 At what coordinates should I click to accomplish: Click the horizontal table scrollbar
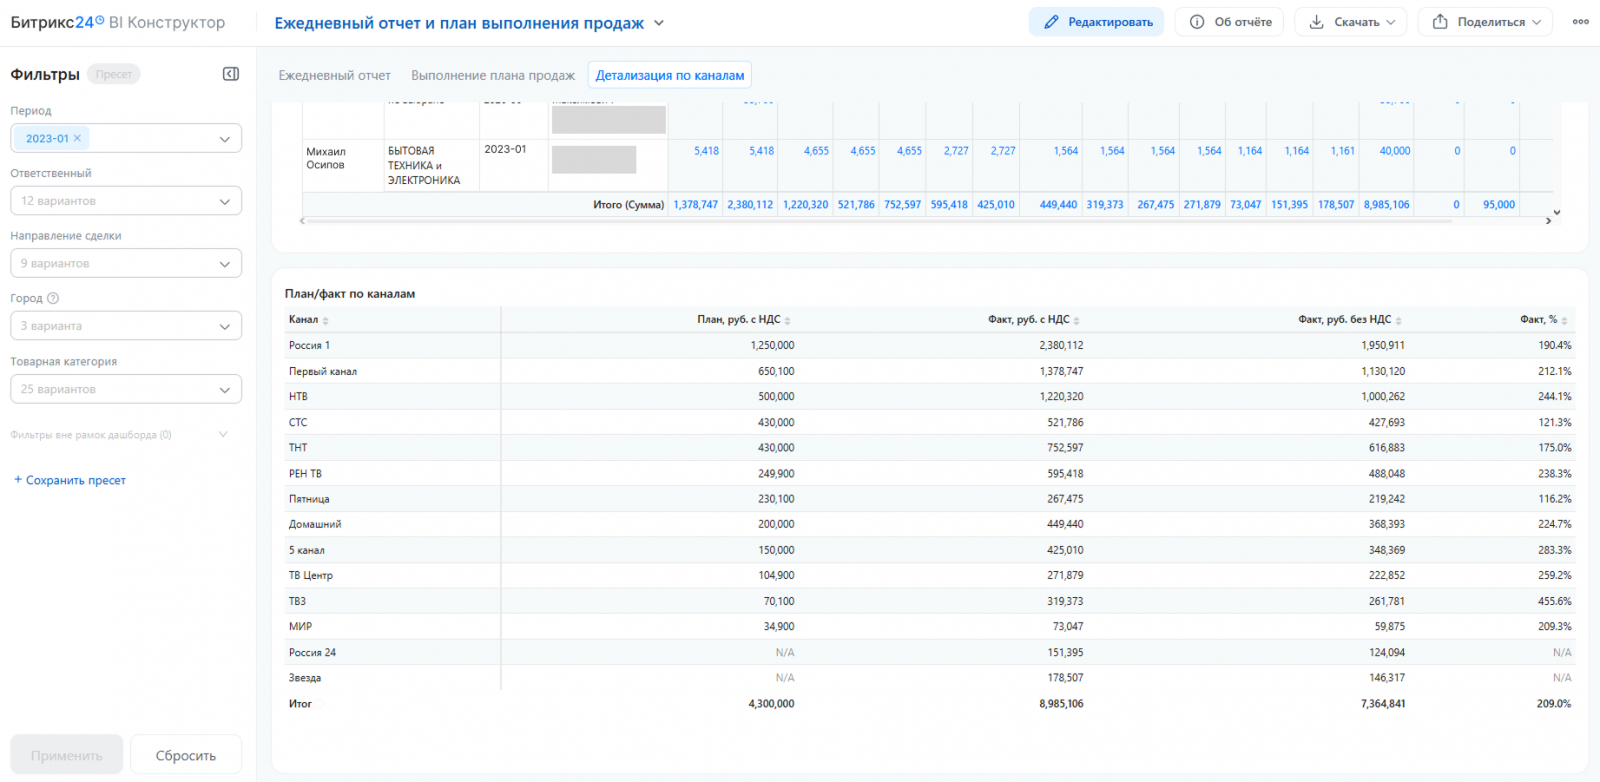tap(878, 221)
